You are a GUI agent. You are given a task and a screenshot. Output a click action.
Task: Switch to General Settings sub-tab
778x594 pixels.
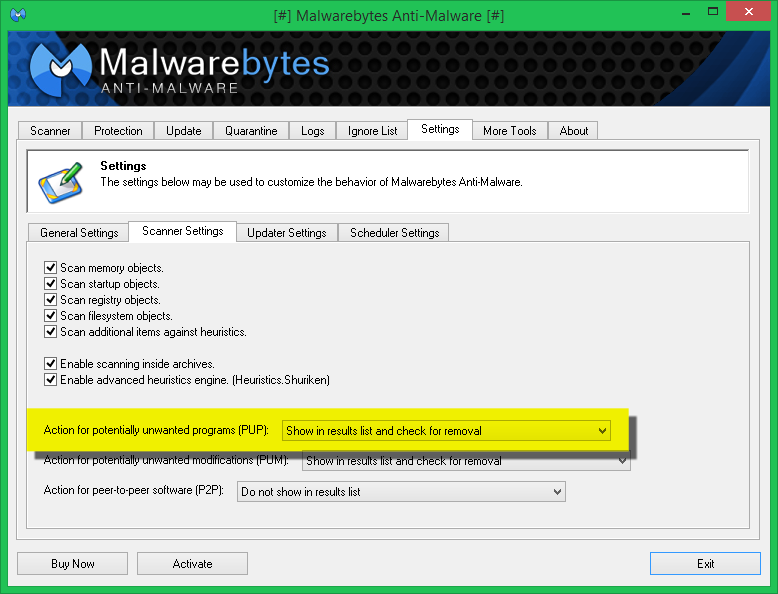pos(79,232)
